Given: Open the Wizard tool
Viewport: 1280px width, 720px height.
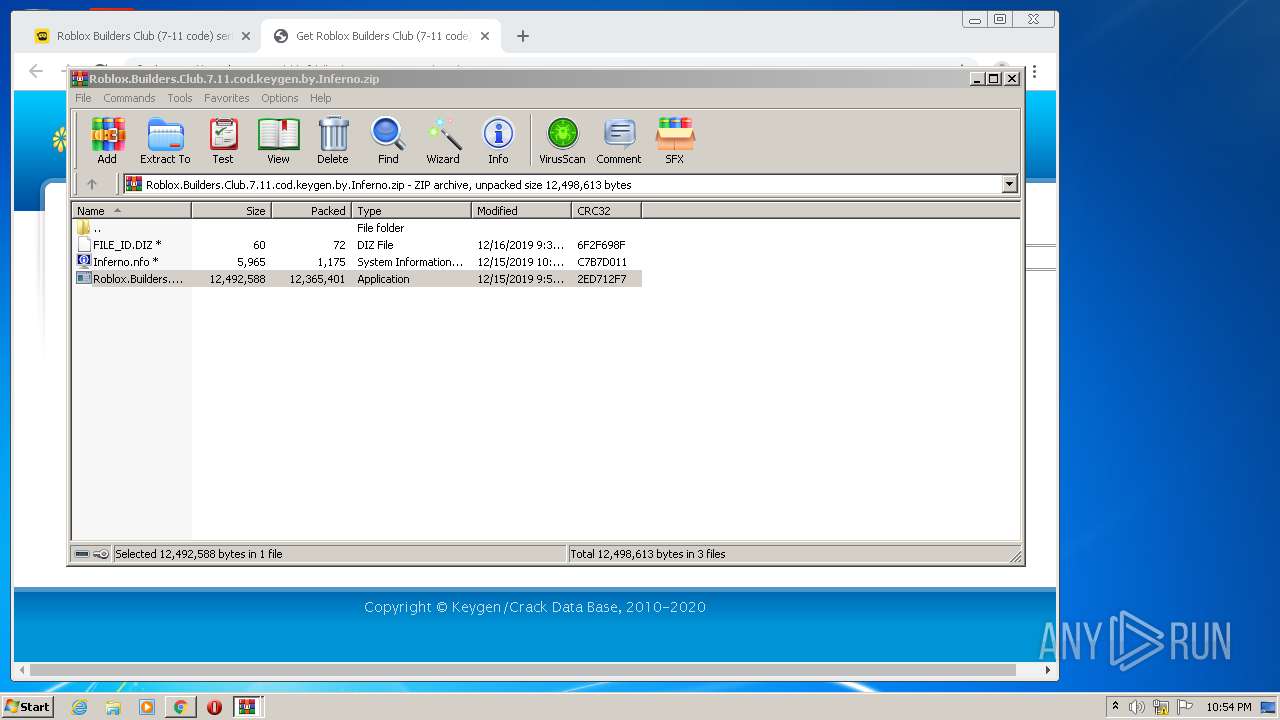Looking at the screenshot, I should (443, 140).
